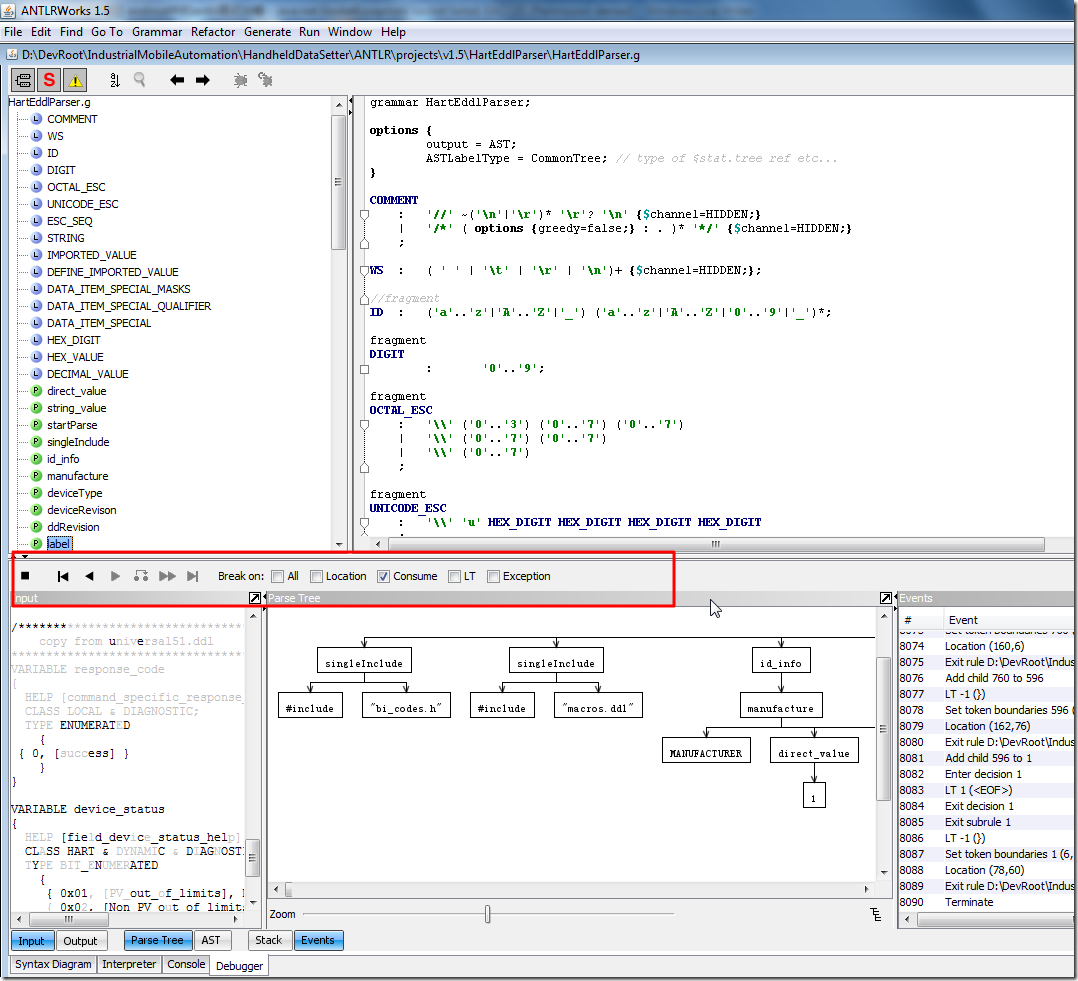Show the AST view button

click(211, 940)
